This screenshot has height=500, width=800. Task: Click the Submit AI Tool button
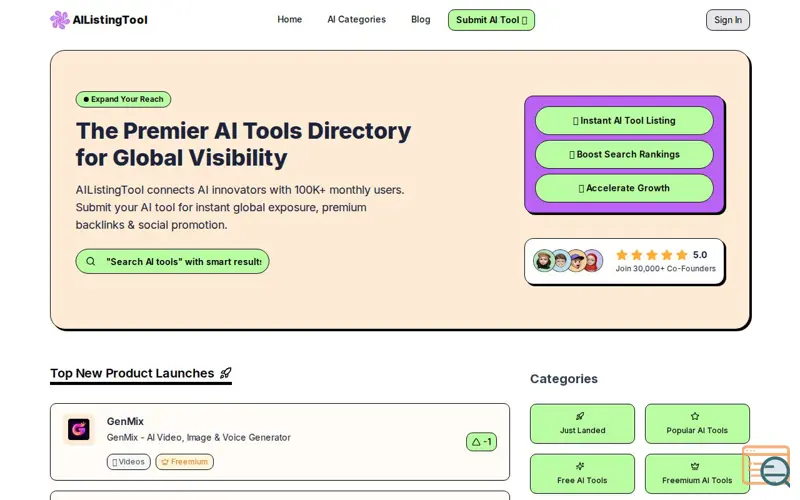pos(491,20)
